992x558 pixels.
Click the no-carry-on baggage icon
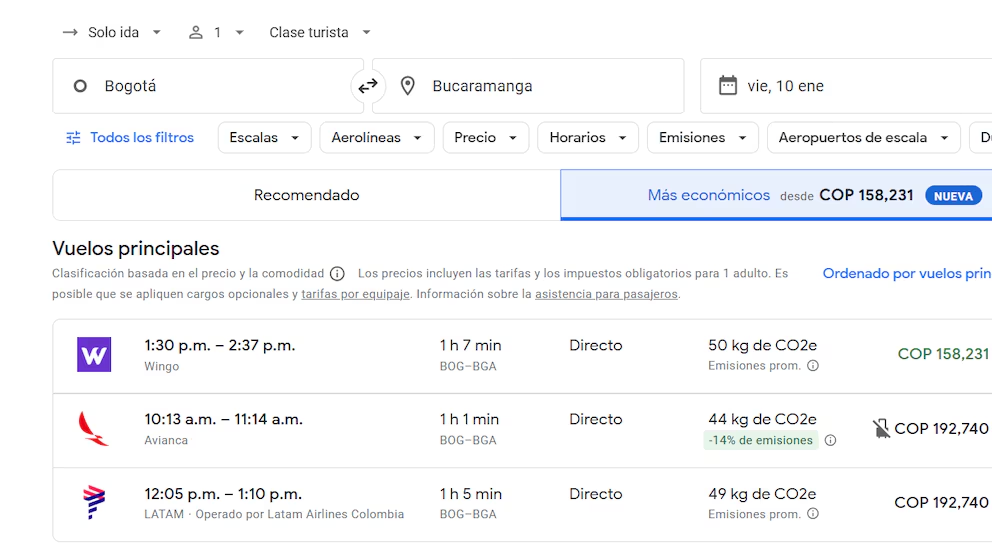point(881,429)
